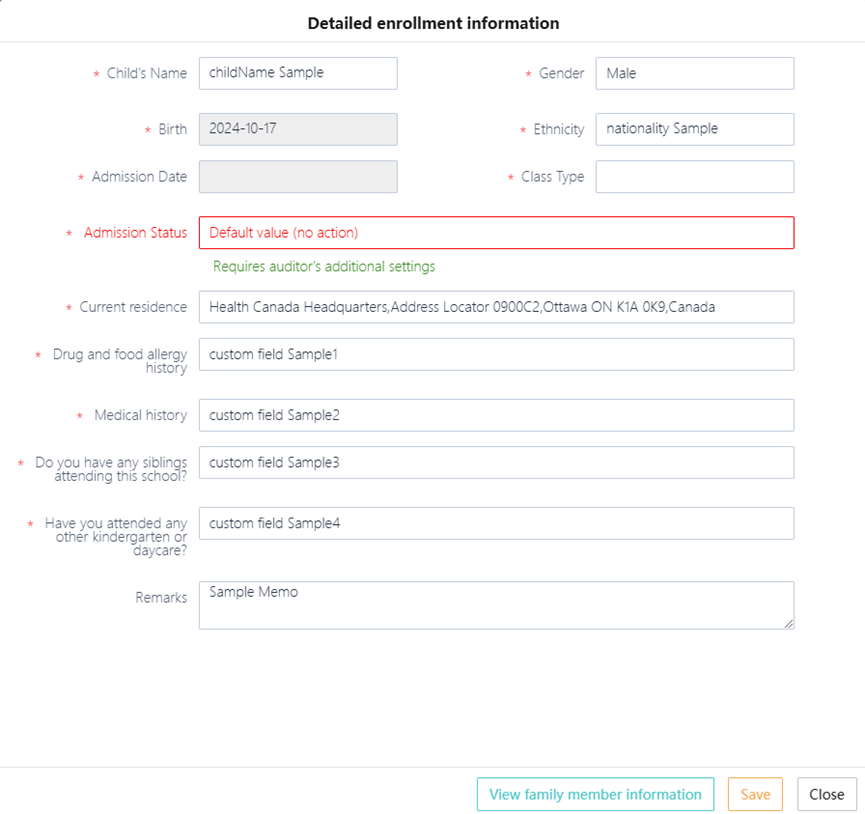Expand the Admission Status dropdown
The height and width of the screenshot is (814, 865).
[496, 233]
